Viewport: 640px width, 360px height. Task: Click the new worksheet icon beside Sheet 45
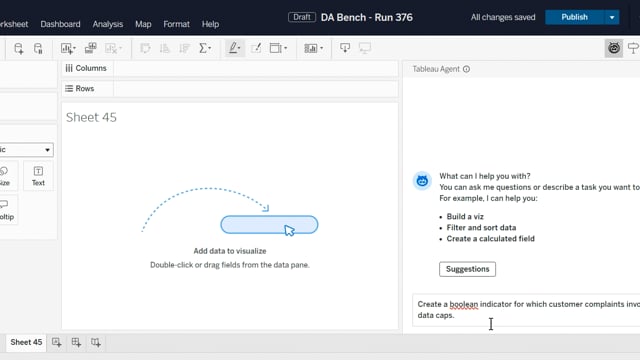56,342
